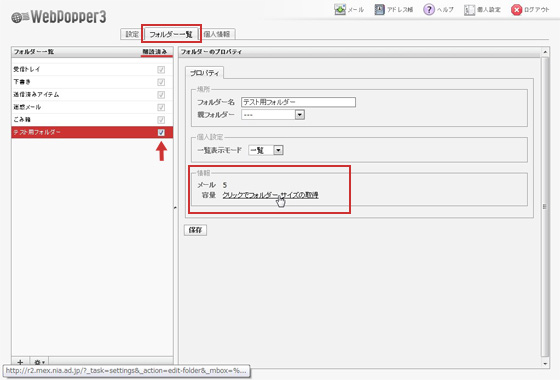
Task: Toggle subscription checkbox for 迷惑メール
Action: point(161,107)
